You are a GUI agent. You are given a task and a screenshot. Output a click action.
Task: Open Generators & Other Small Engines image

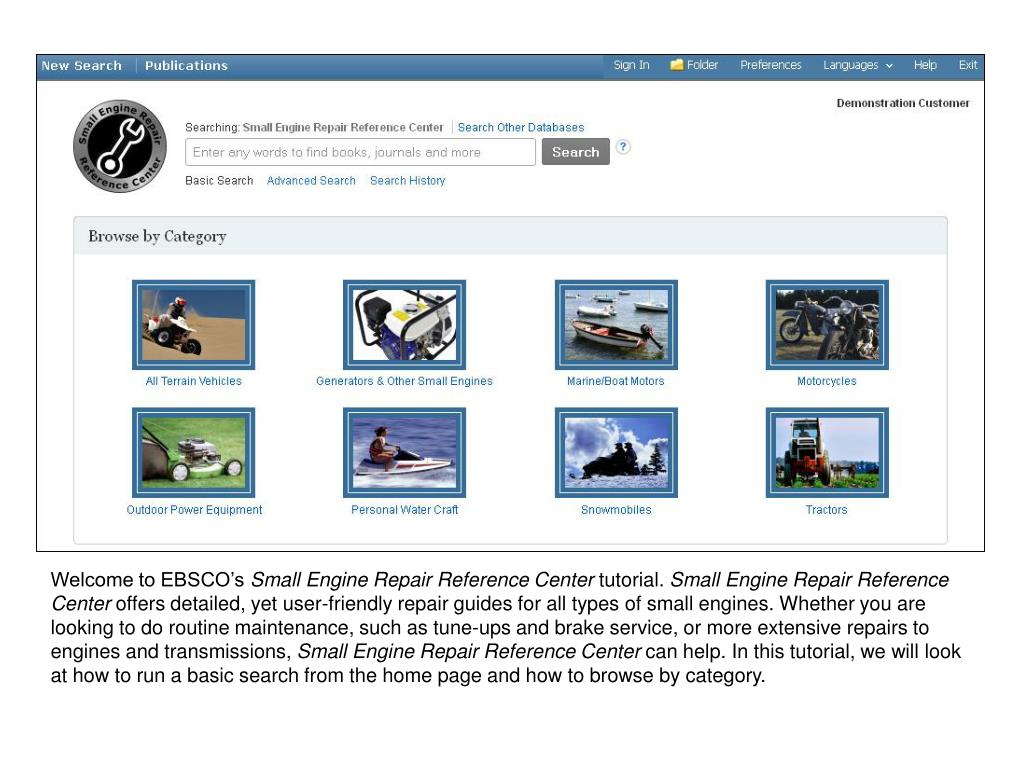[x=404, y=325]
